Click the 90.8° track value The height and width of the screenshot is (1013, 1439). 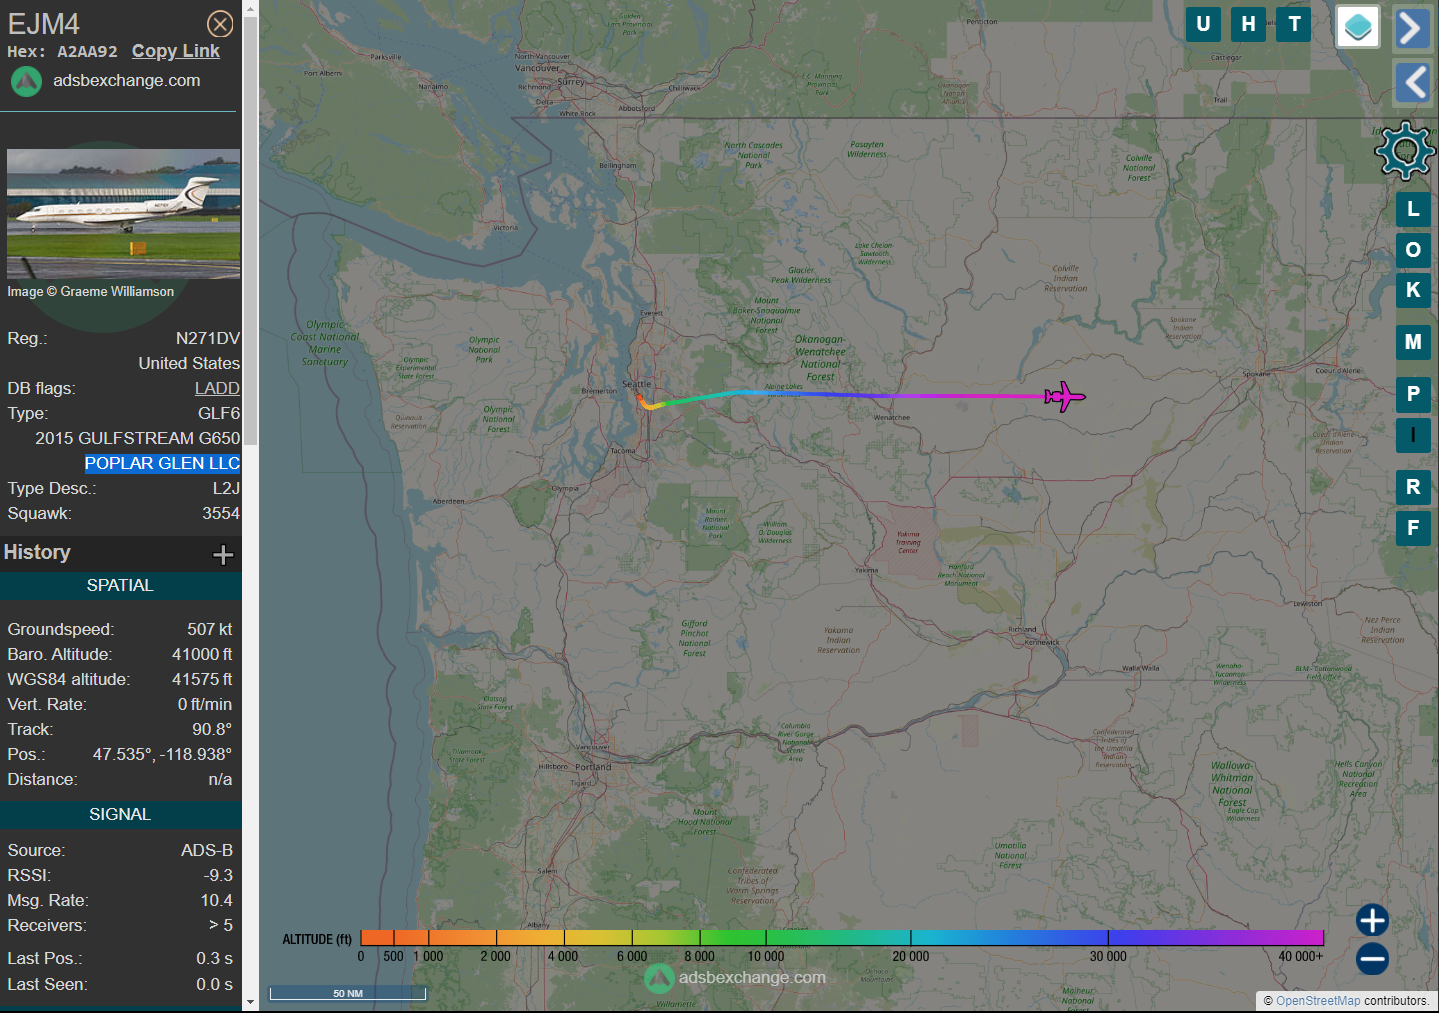pyautogui.click(x=212, y=729)
